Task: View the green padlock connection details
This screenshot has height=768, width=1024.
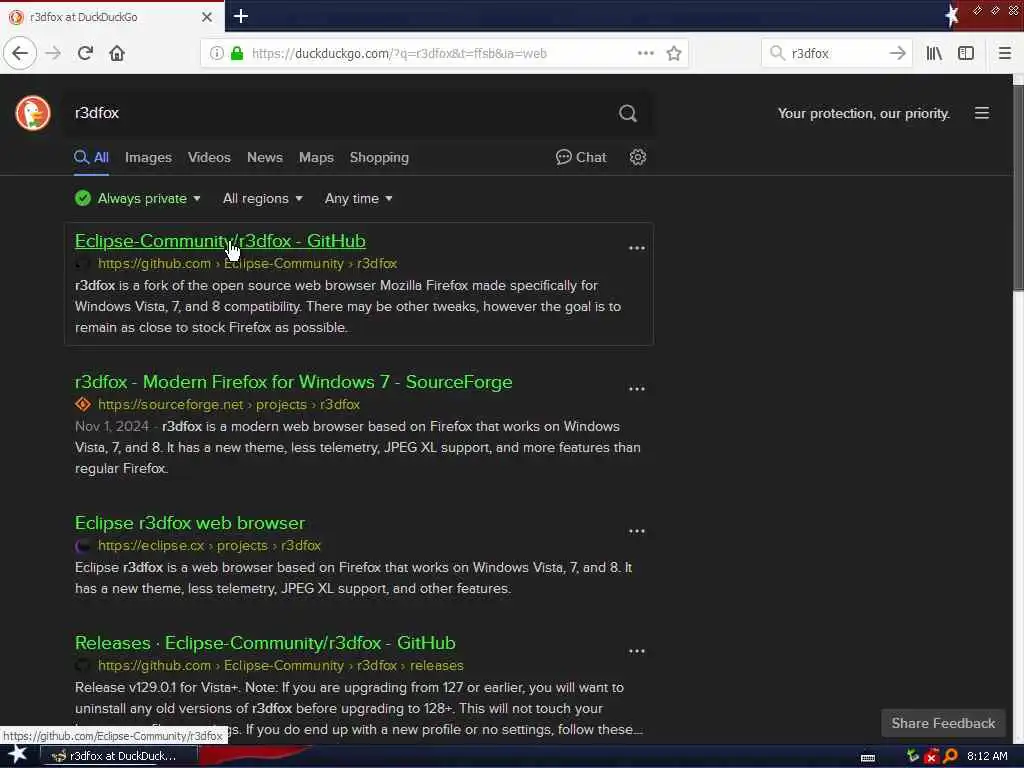Action: (237, 54)
